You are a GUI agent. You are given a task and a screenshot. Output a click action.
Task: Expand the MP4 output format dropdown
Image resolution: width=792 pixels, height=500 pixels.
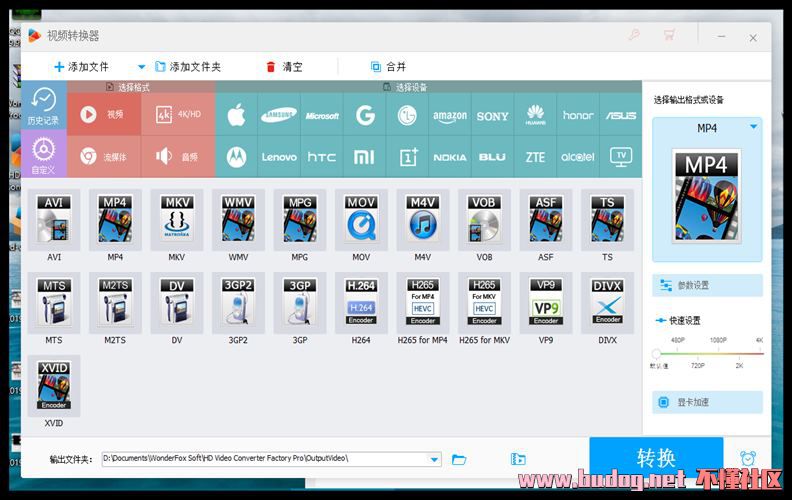(754, 127)
